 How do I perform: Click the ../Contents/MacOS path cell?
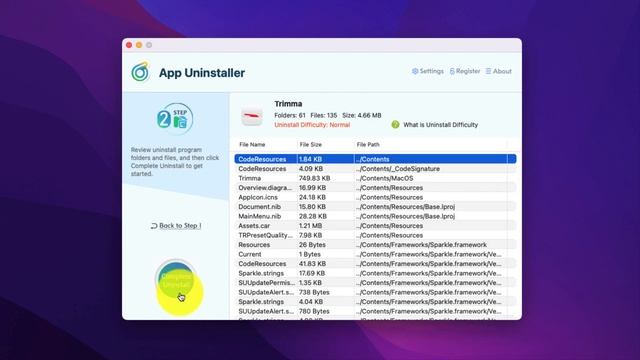coord(384,178)
